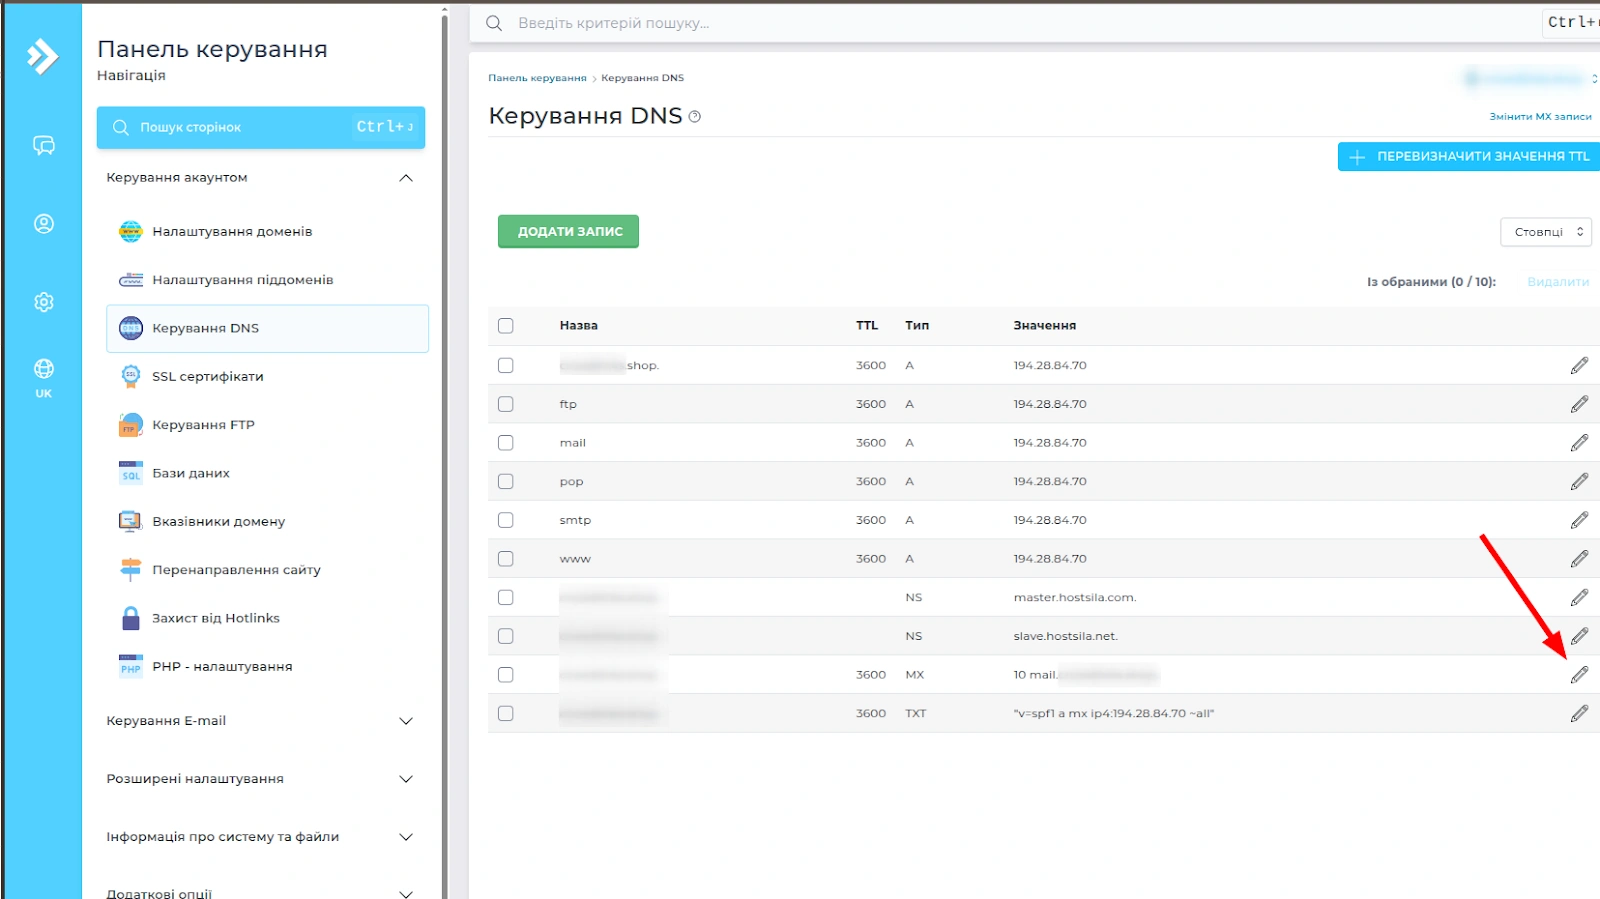Sort by the Значення column header

(1045, 326)
